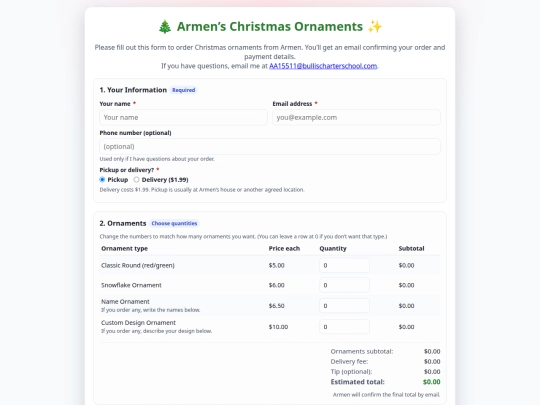Click the $6.50 price cell
Screen dimensions: 540x405
pos(277,306)
